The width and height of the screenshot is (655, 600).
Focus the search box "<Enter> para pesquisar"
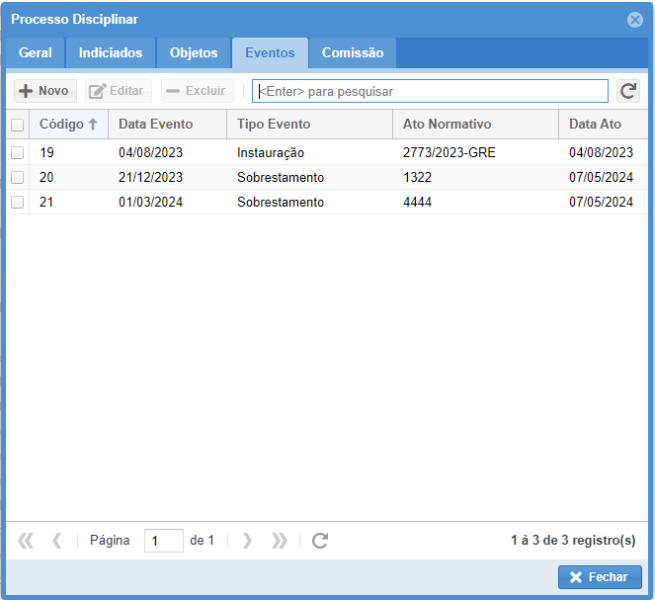(x=429, y=91)
